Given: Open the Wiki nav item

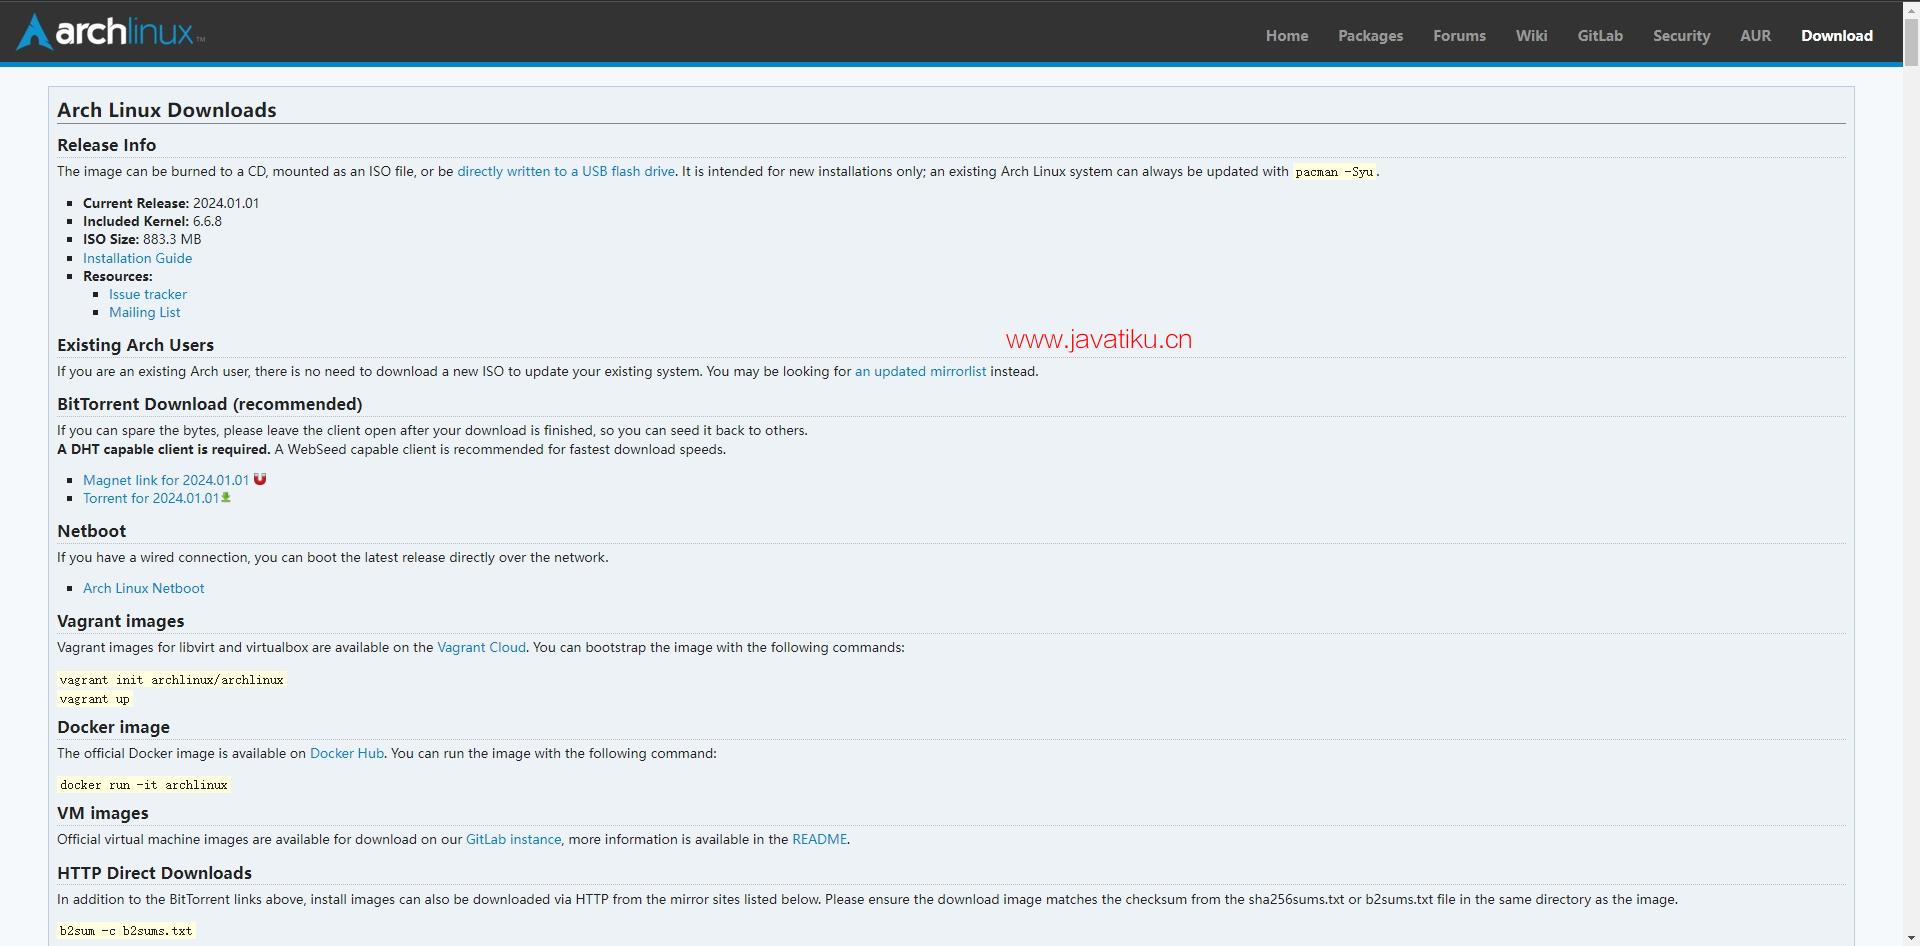Looking at the screenshot, I should [x=1531, y=35].
